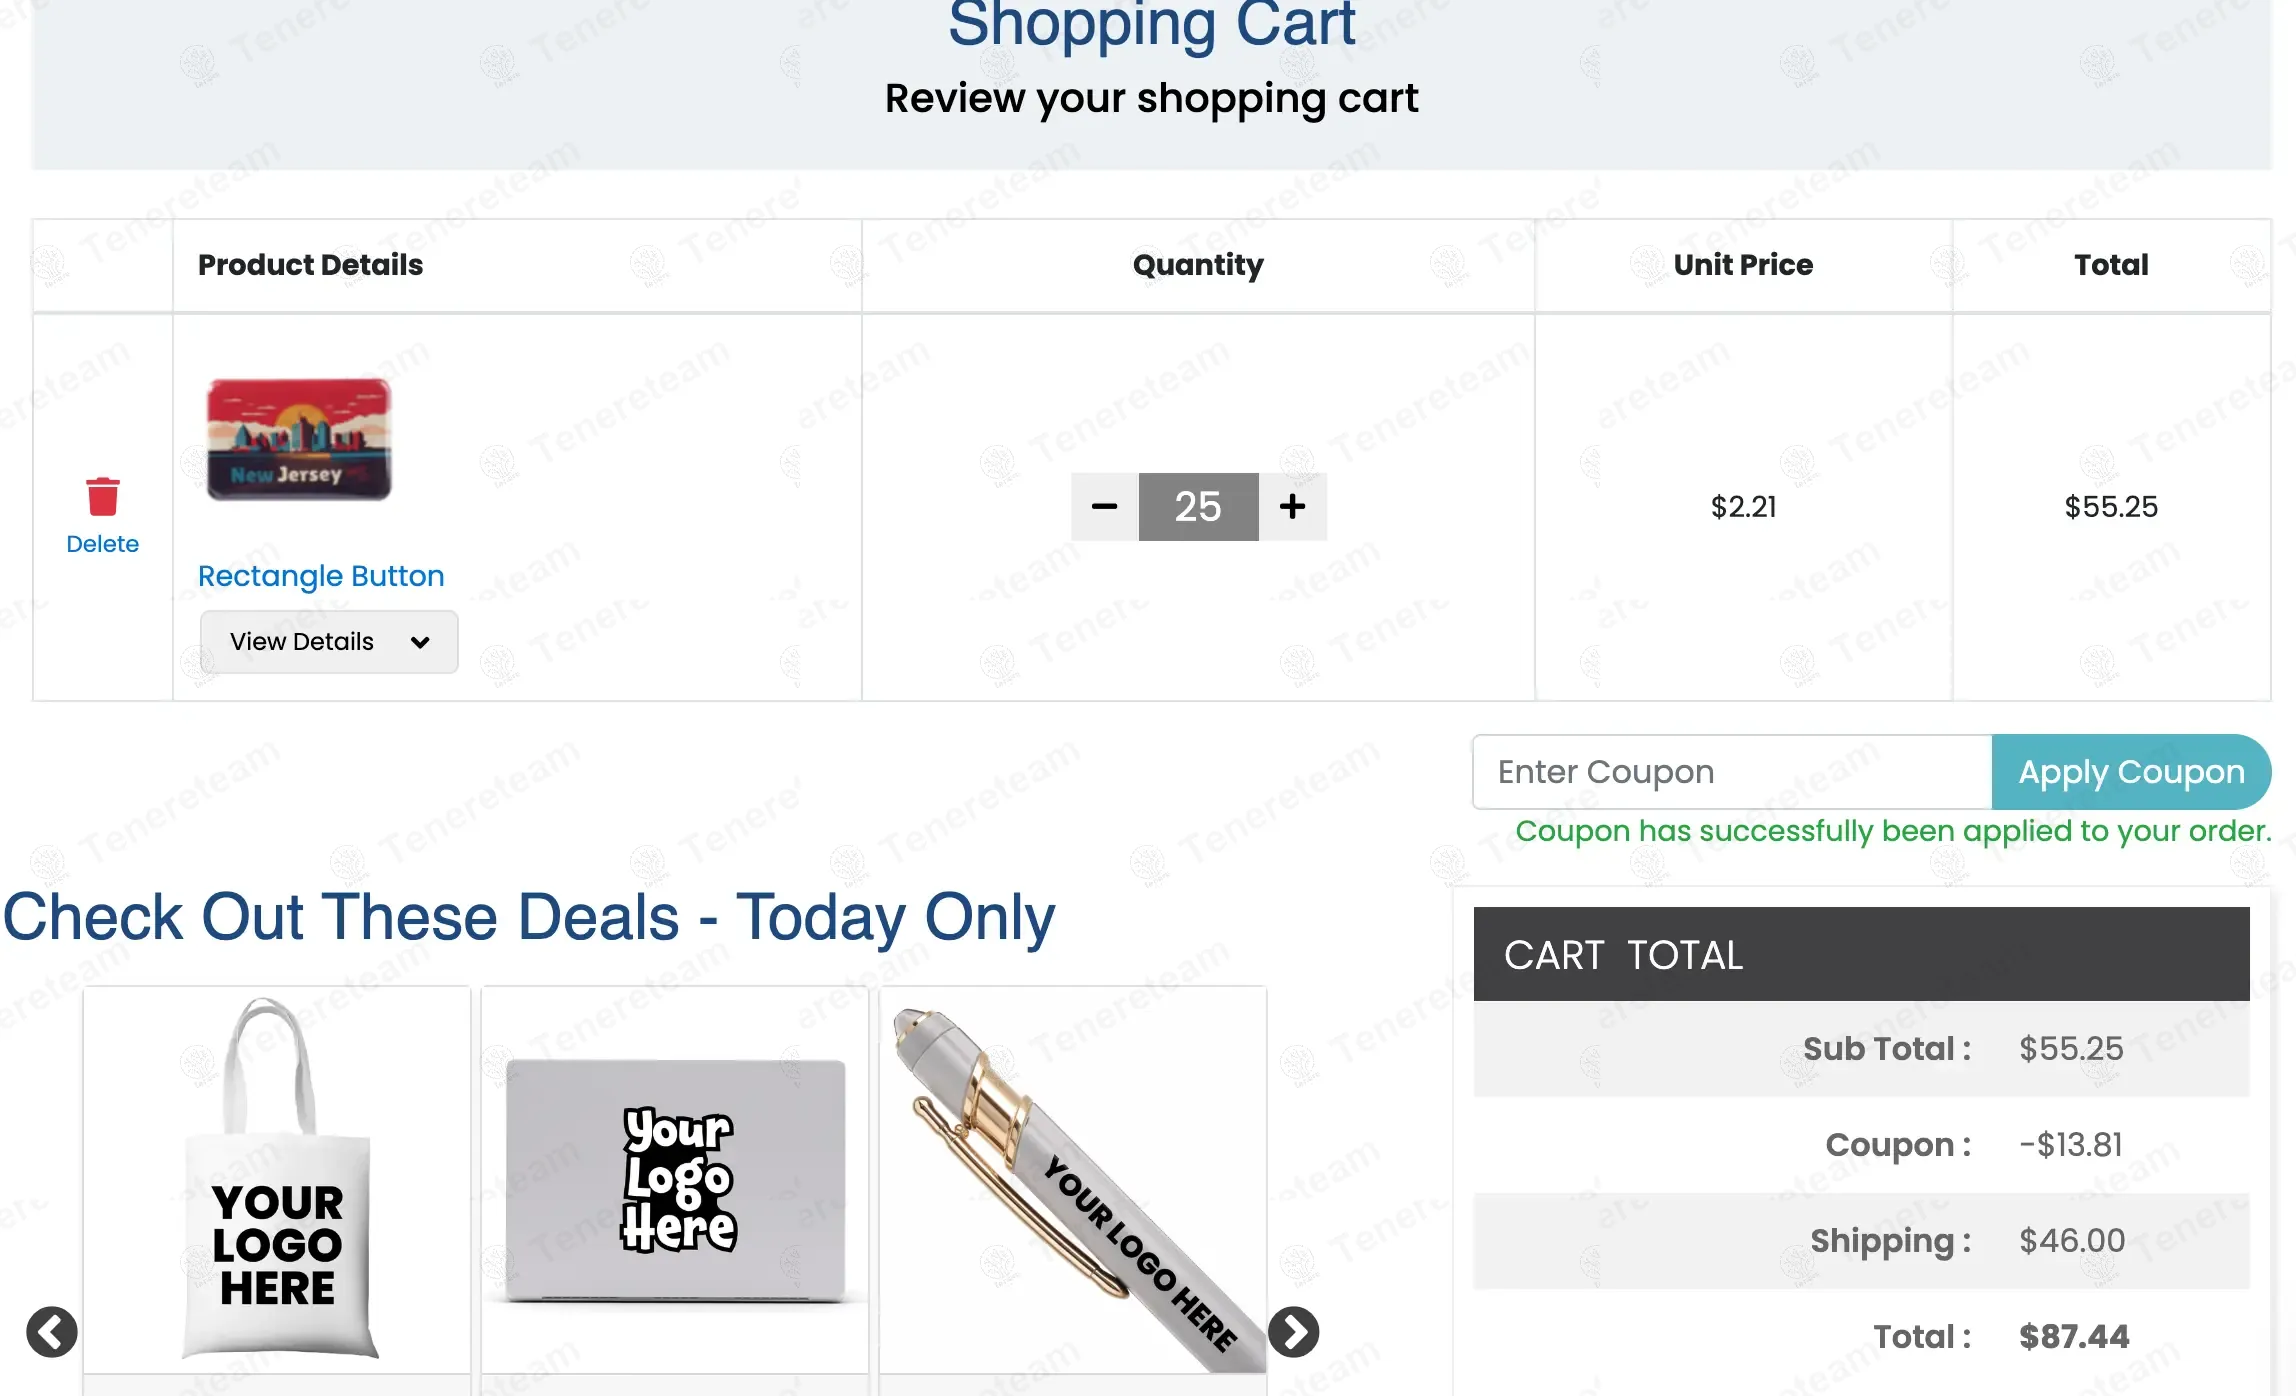Click the Quantity column header
Screen dimensions: 2296x1396
pos(1198,265)
